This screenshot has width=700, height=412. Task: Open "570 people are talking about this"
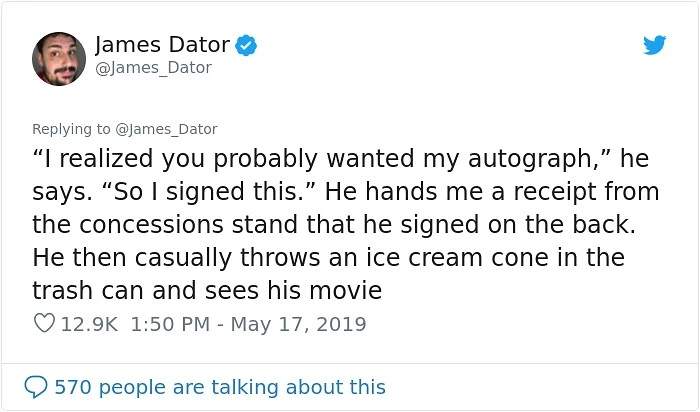click(x=219, y=387)
